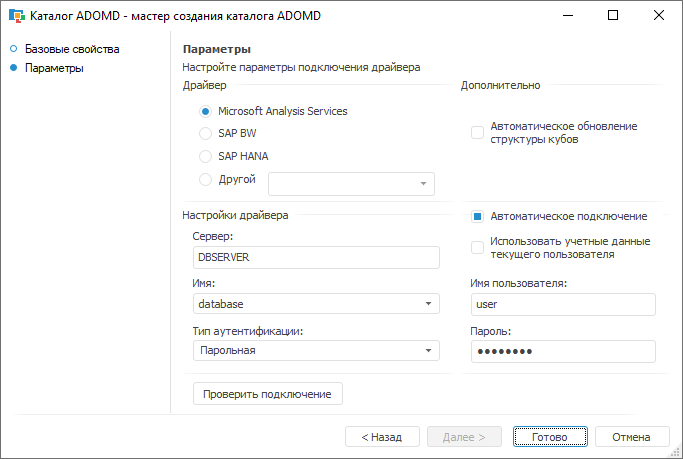Click Проверить подключение button

tap(267, 394)
